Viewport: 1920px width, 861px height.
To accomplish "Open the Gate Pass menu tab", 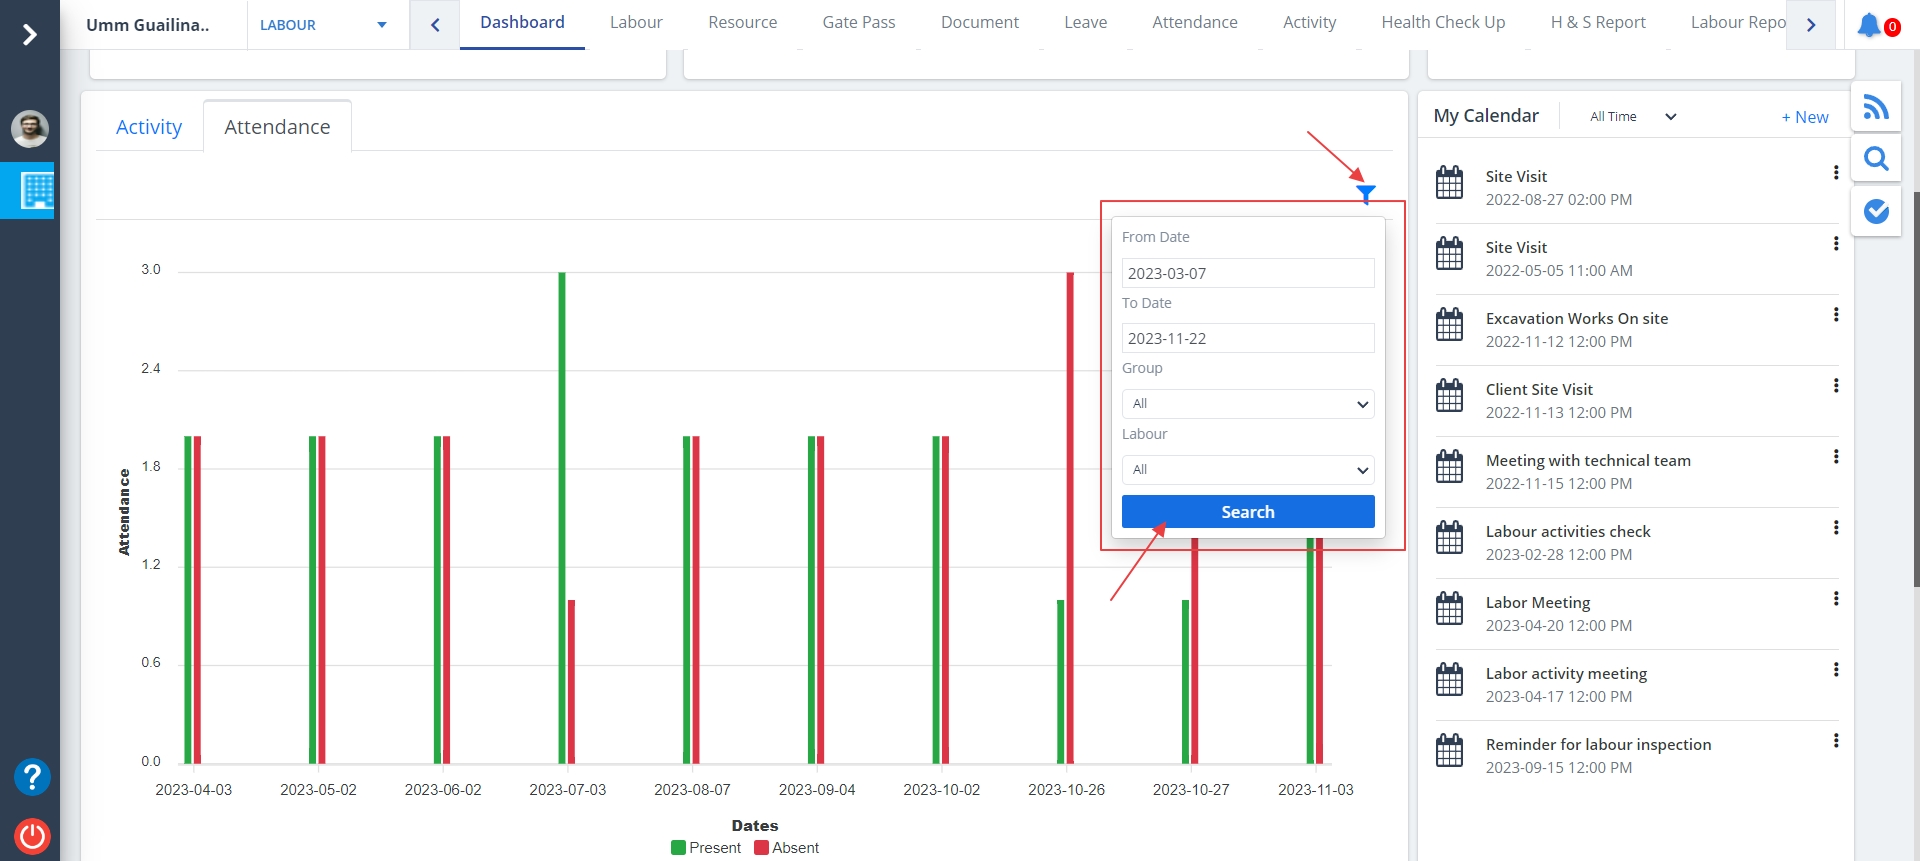I will (x=858, y=23).
